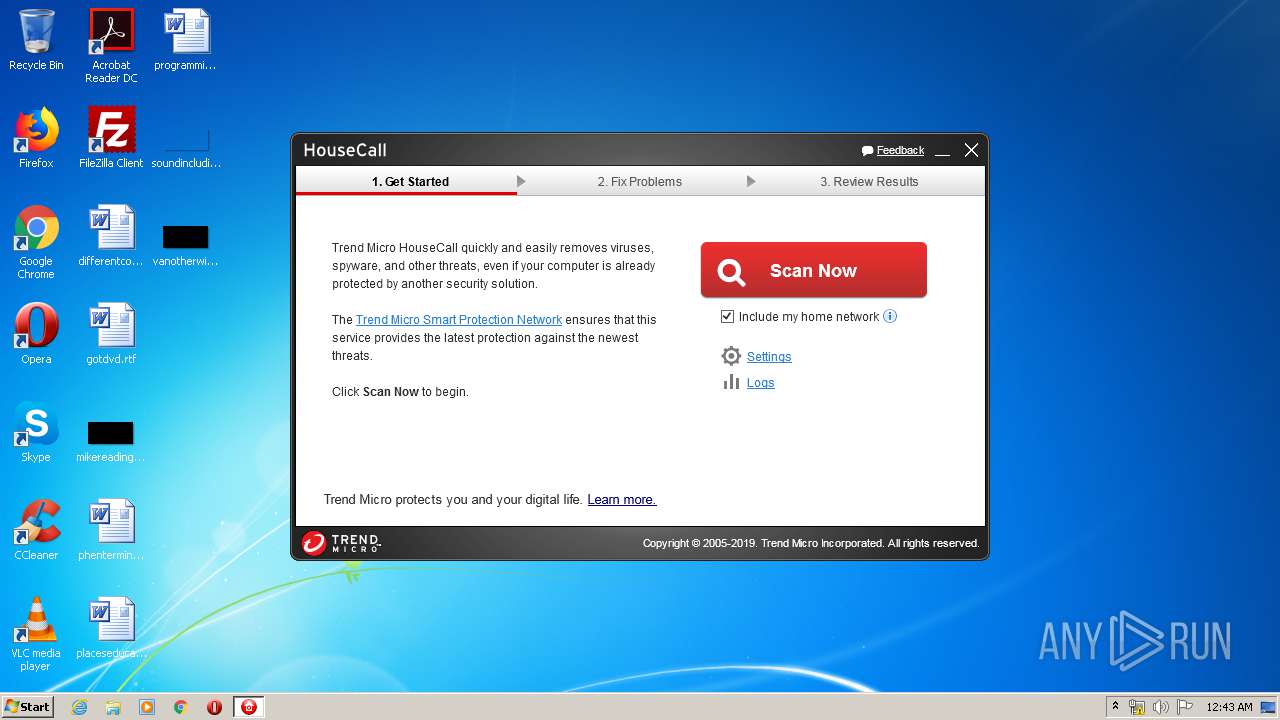This screenshot has height=720, width=1280.
Task: Click the 12:43 AM taskbar clock
Action: (1229, 707)
